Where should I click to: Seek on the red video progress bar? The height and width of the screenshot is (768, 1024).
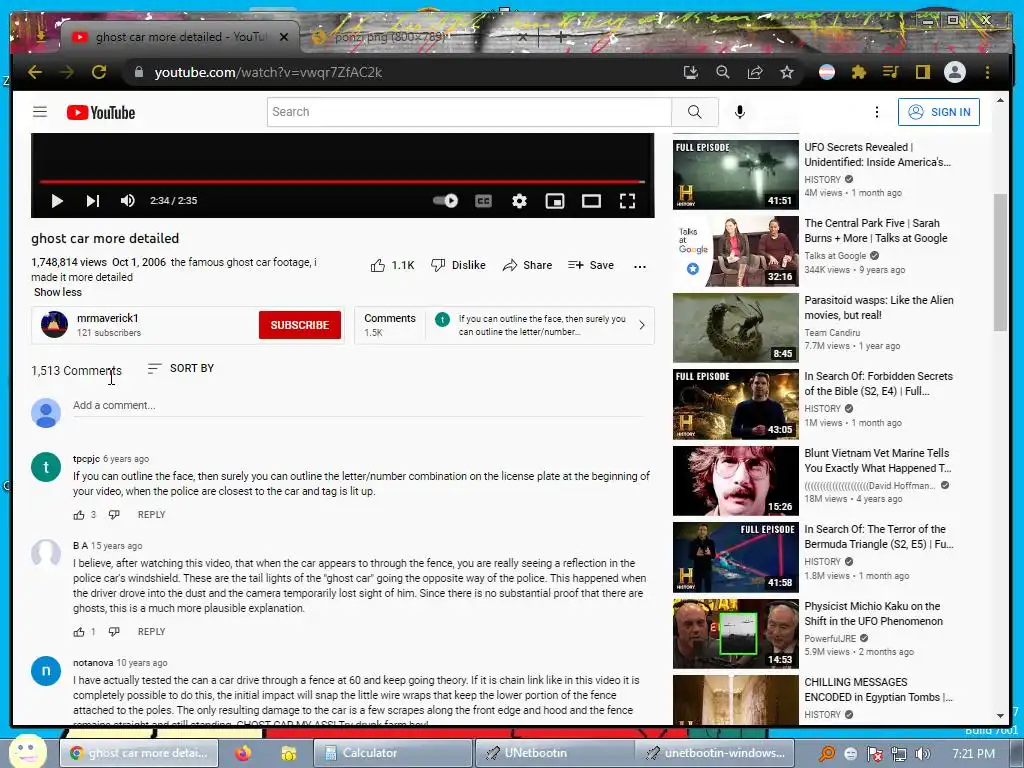pyautogui.click(x=342, y=181)
